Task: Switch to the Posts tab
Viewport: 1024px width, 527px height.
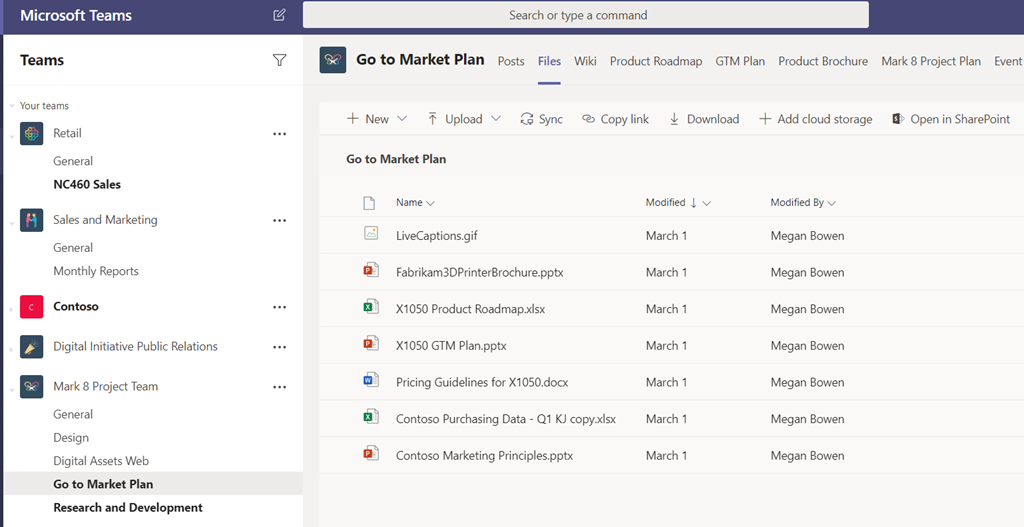Action: pyautogui.click(x=511, y=61)
